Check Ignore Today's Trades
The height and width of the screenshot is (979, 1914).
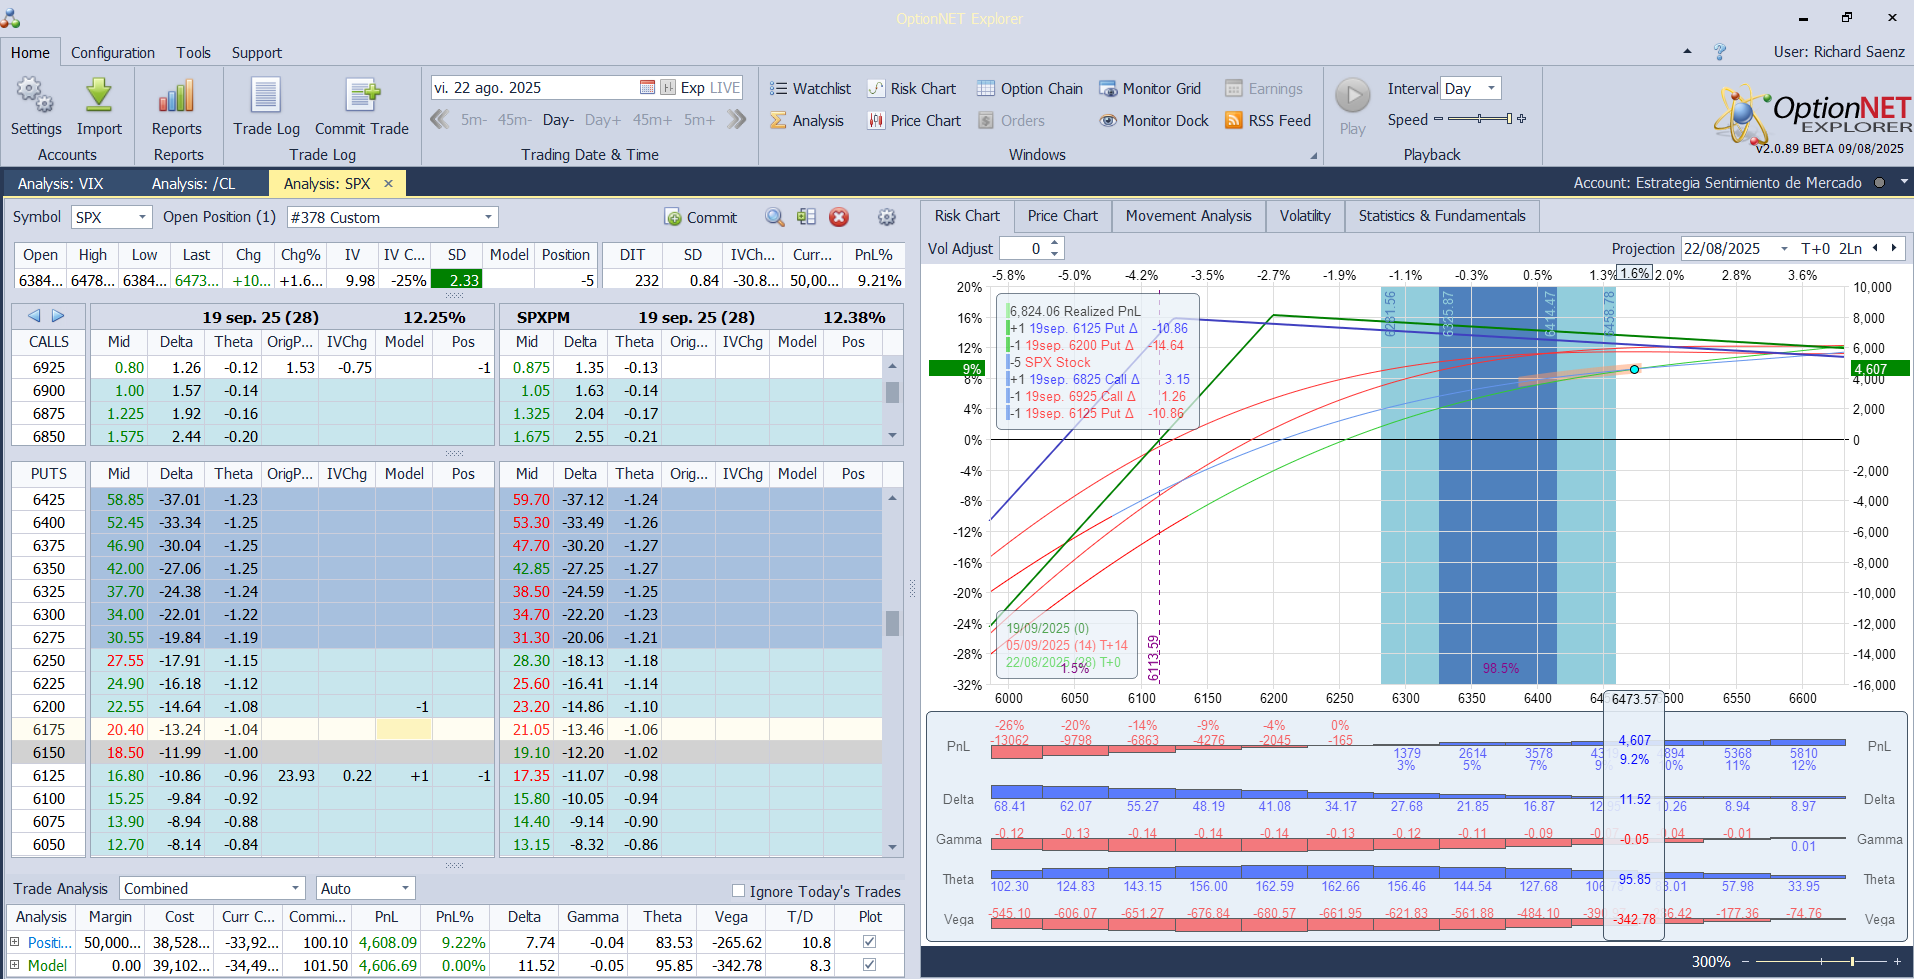(739, 891)
